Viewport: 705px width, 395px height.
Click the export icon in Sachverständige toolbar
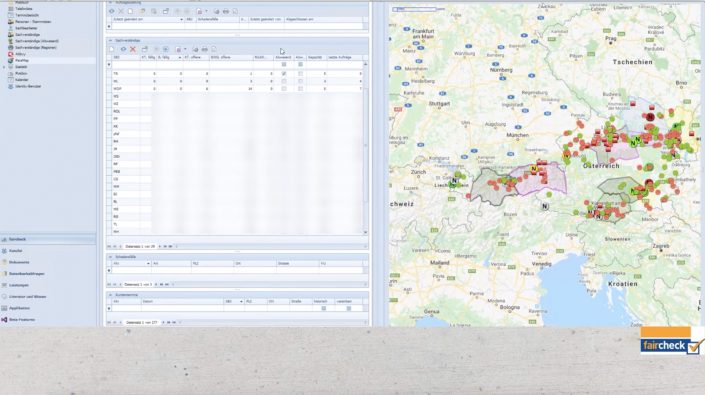click(178, 49)
